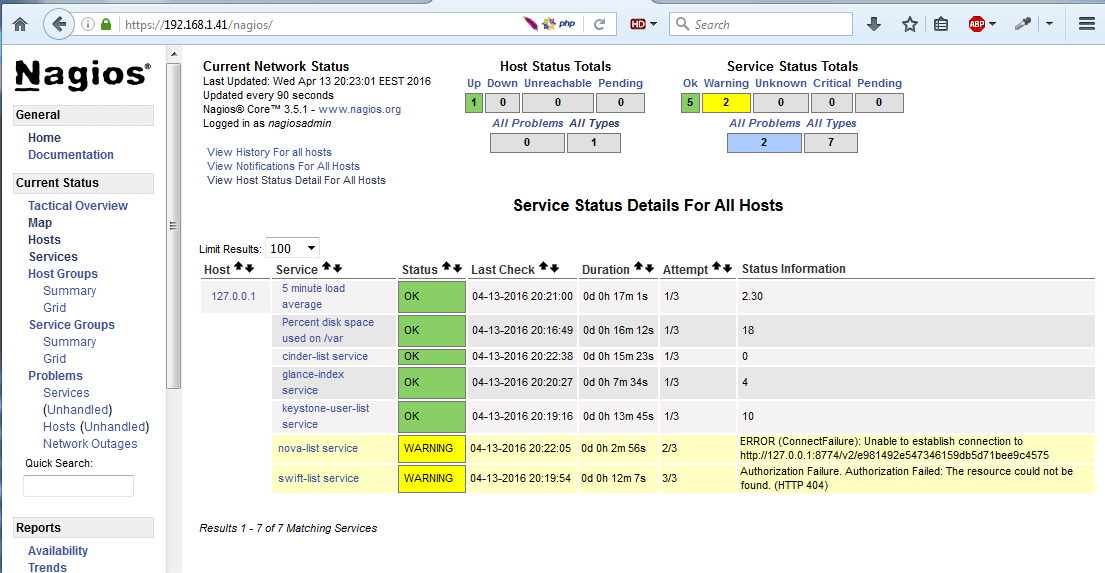The width and height of the screenshot is (1105, 573).
Task: Sort Status column descending with the down arrow
Action: [458, 268]
